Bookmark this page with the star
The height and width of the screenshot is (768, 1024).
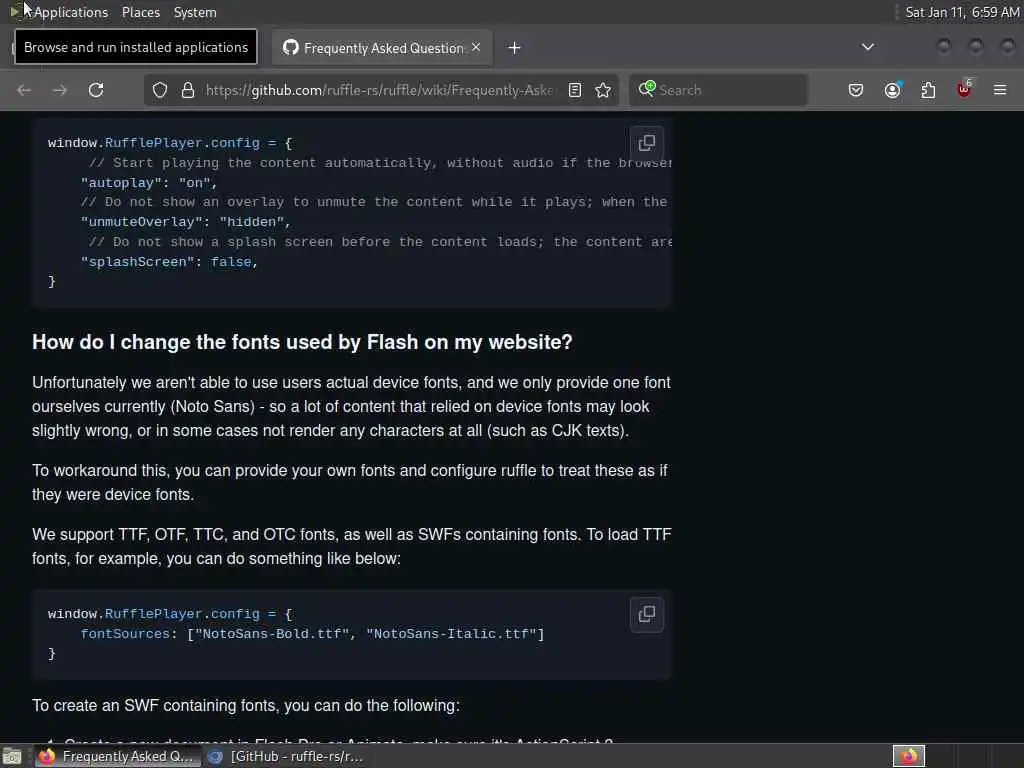click(x=603, y=90)
